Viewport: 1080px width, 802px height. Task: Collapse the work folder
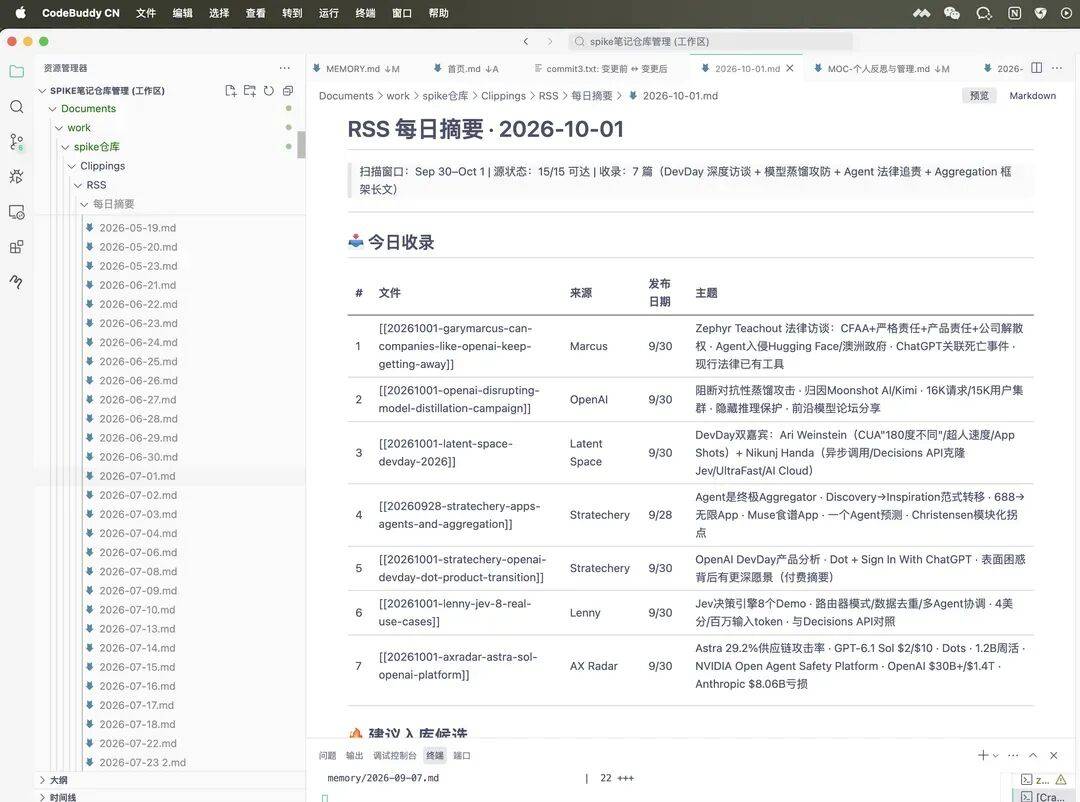point(59,128)
